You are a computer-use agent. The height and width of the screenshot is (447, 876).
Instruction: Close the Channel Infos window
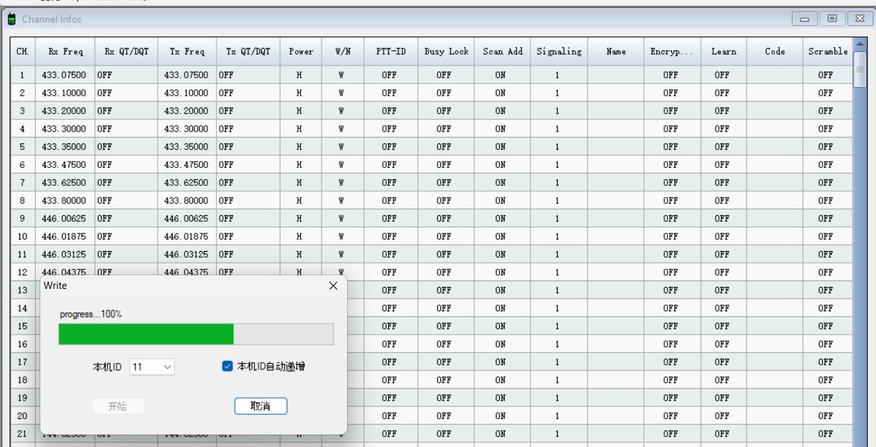859,18
